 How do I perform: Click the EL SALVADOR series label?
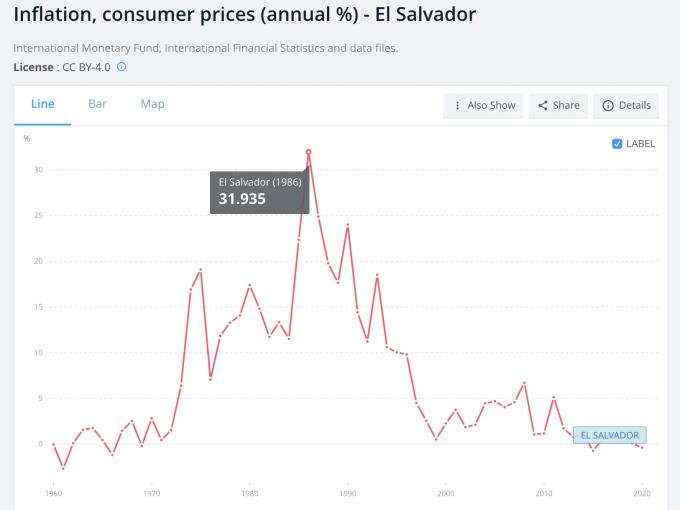coord(610,435)
